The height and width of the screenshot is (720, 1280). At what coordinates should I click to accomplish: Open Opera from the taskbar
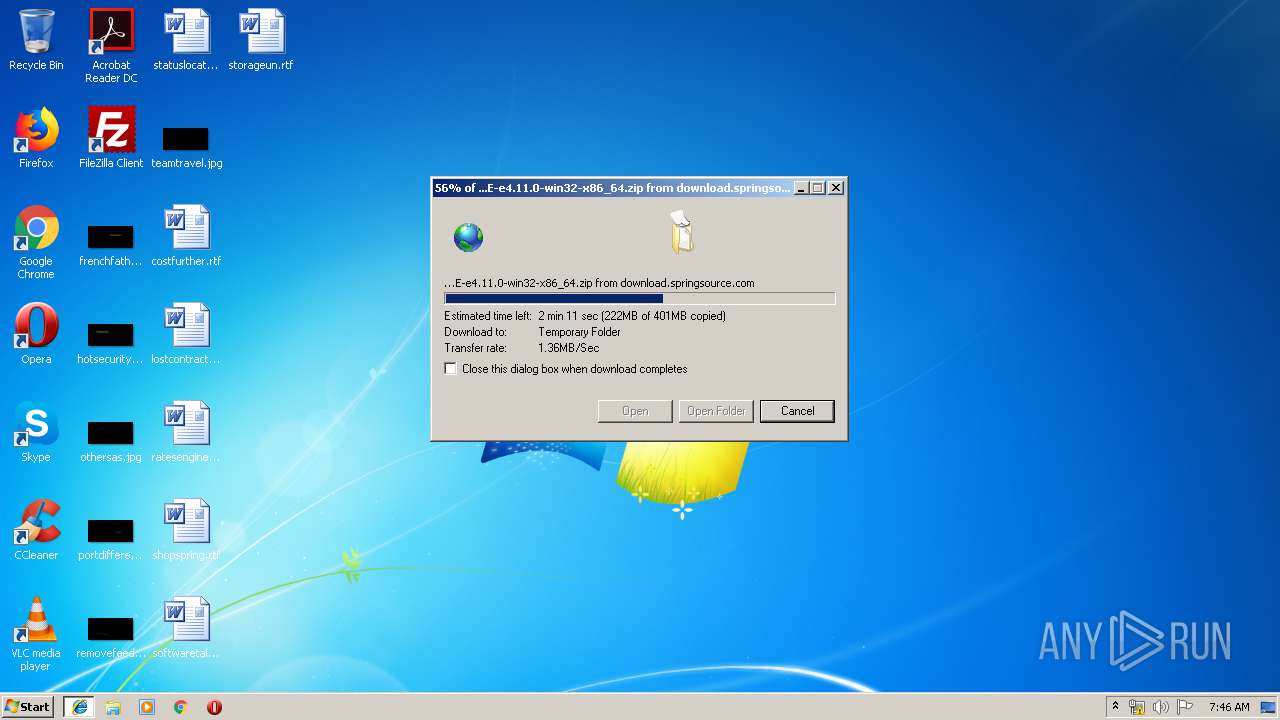tap(214, 707)
